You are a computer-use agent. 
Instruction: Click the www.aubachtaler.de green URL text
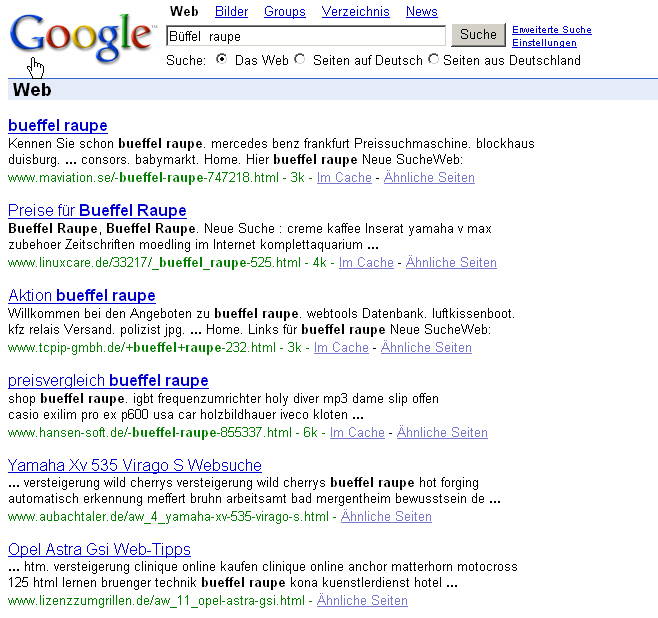click(168, 517)
